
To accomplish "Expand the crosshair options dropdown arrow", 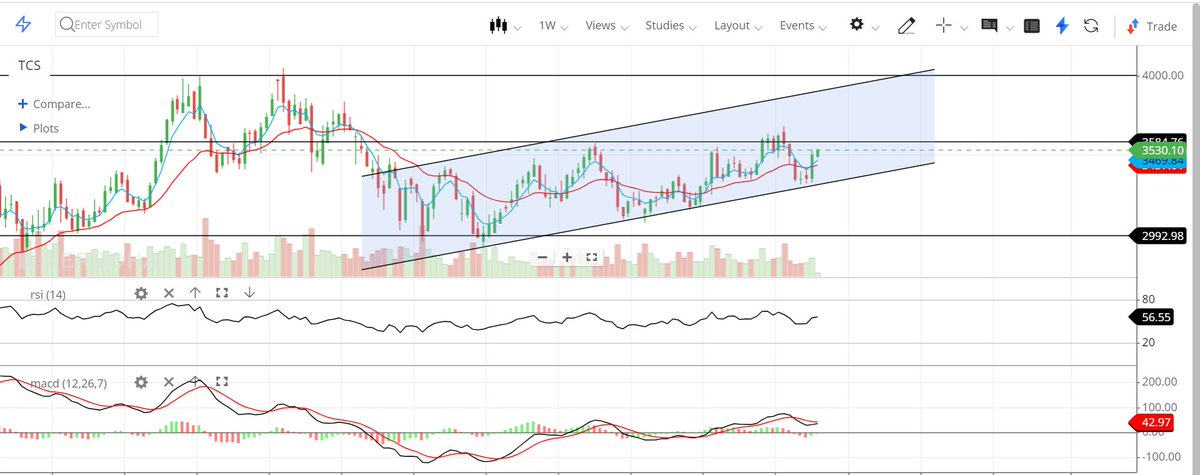I will click(x=962, y=27).
